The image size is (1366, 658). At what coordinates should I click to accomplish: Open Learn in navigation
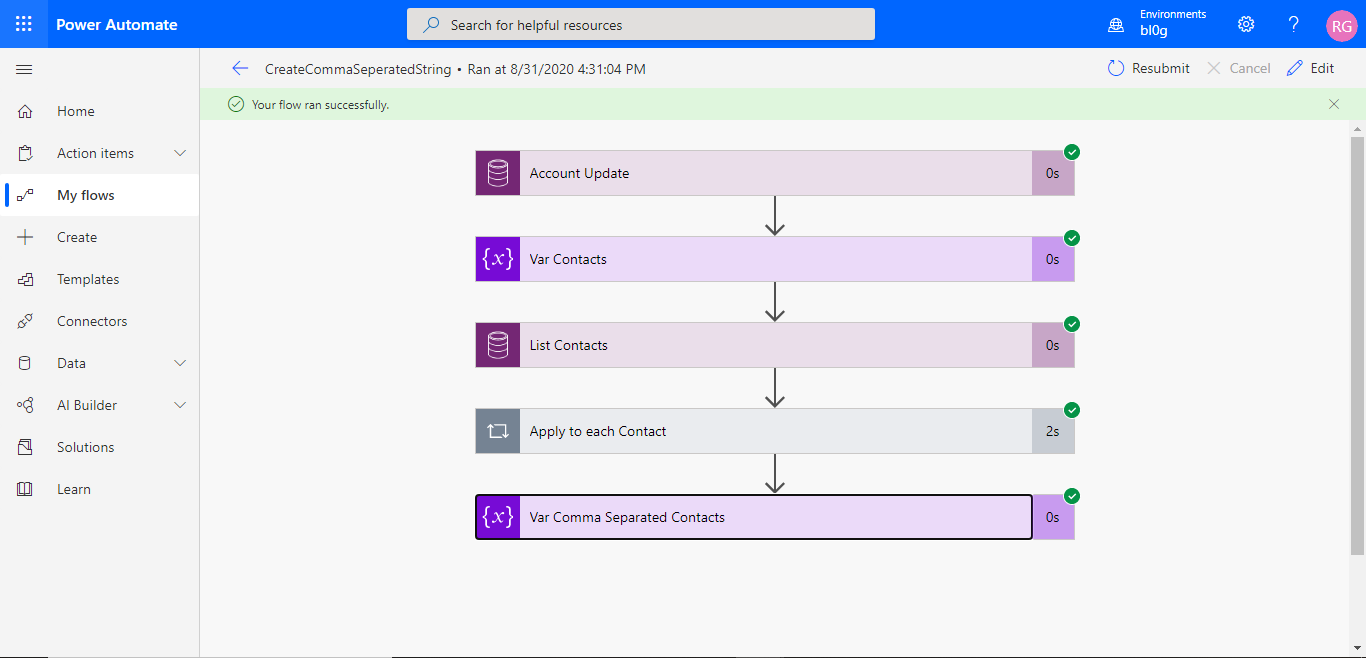(x=100, y=489)
